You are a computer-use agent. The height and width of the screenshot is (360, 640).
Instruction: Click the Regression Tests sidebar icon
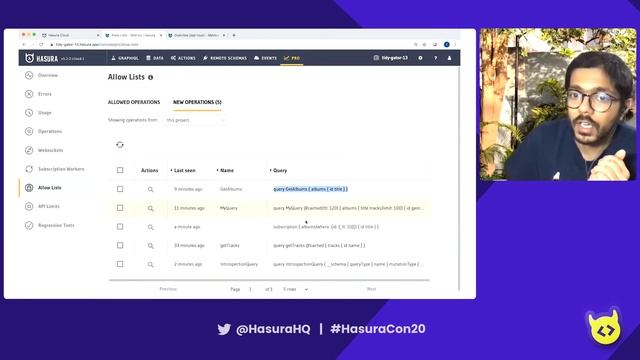click(29, 225)
